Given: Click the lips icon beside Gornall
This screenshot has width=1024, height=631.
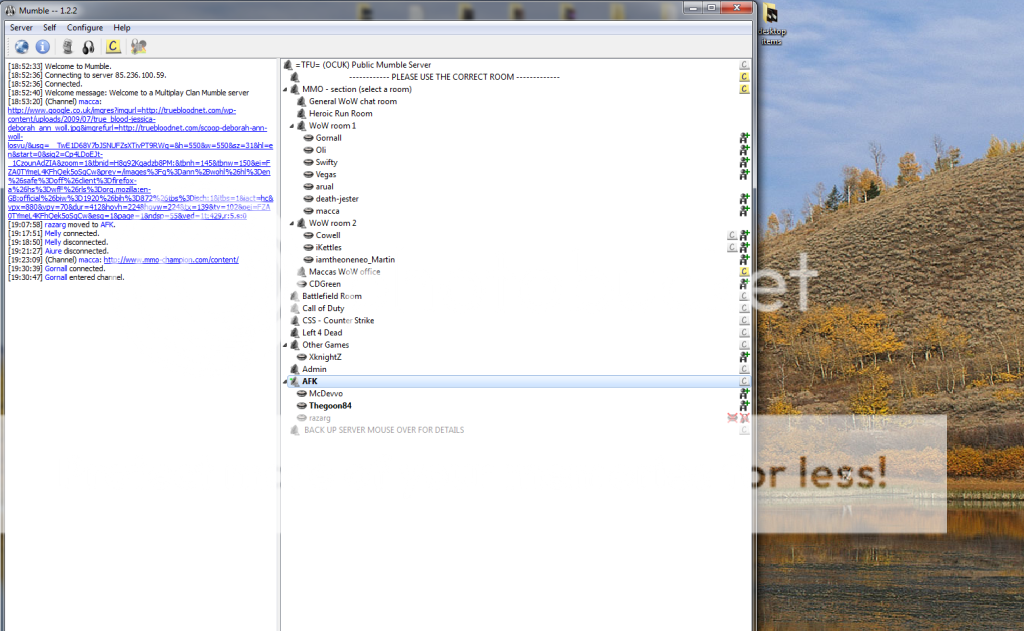Looking at the screenshot, I should [308, 138].
